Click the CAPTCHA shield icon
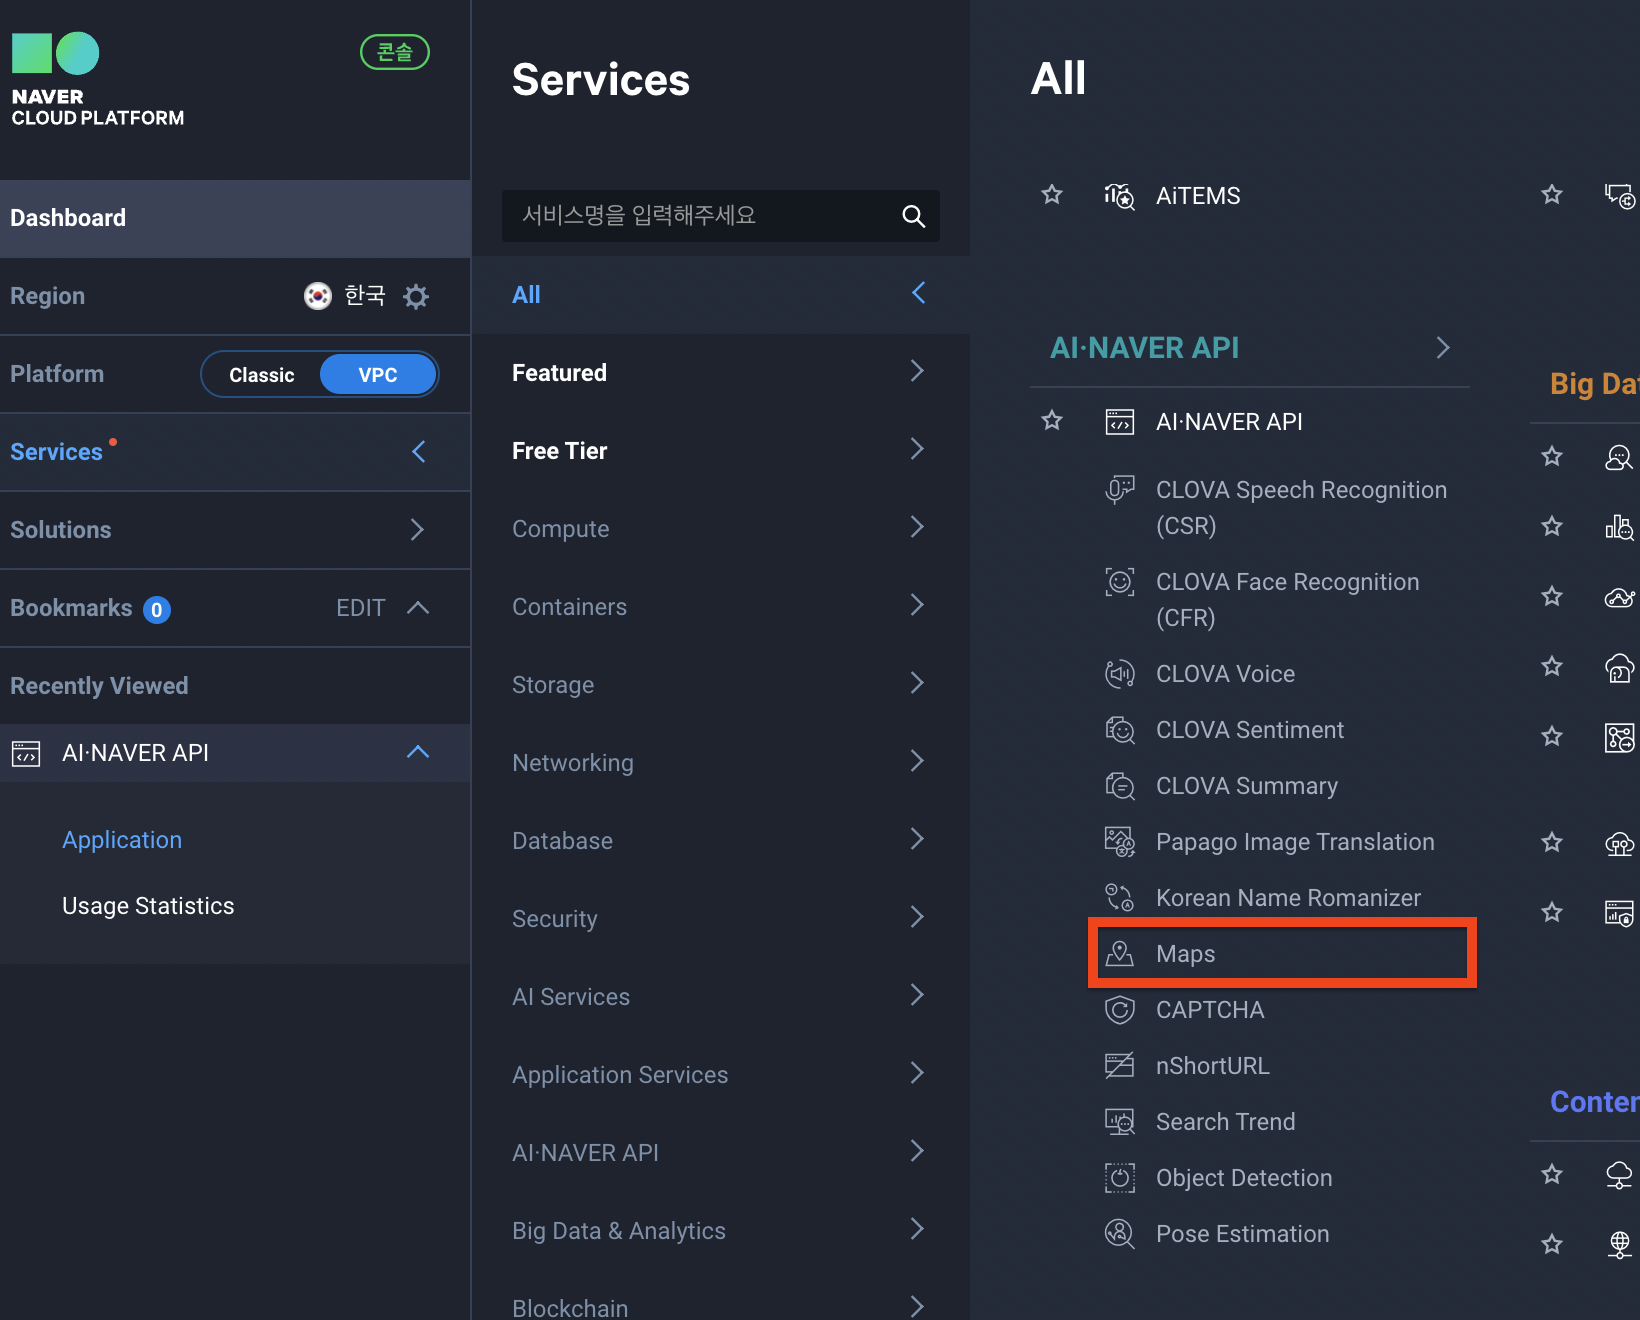This screenshot has width=1640, height=1320. pos(1120,1010)
